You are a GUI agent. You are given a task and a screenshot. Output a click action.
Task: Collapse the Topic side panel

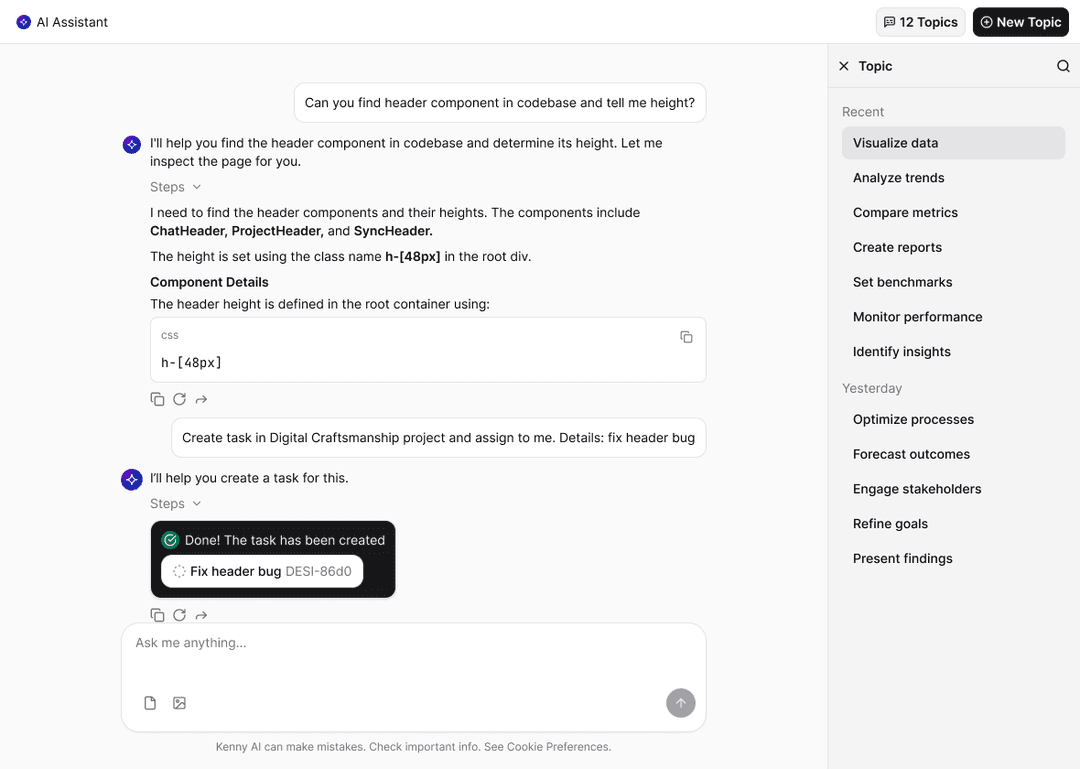(x=843, y=66)
